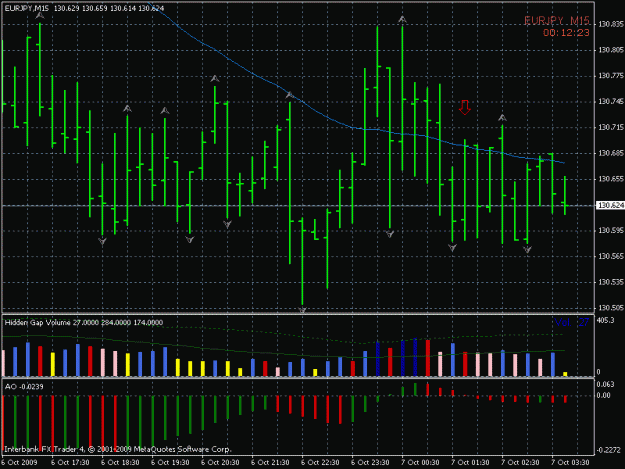Click price level 130.835 on the axis

(610, 24)
